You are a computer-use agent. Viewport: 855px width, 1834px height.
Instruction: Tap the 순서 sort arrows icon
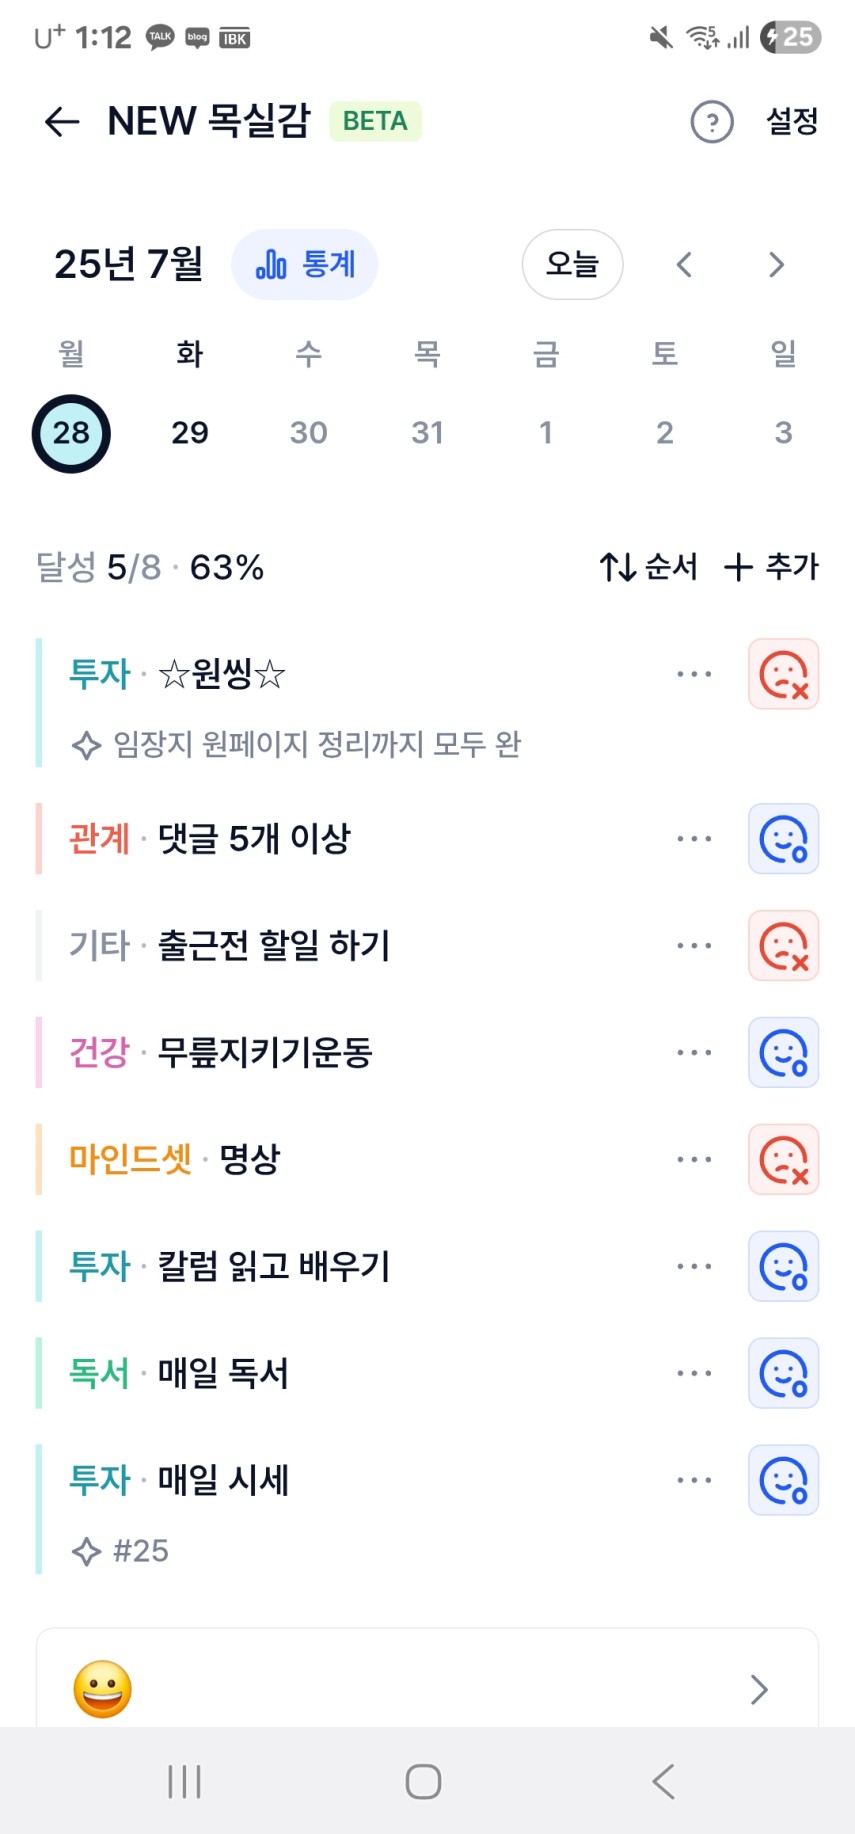[x=618, y=567]
